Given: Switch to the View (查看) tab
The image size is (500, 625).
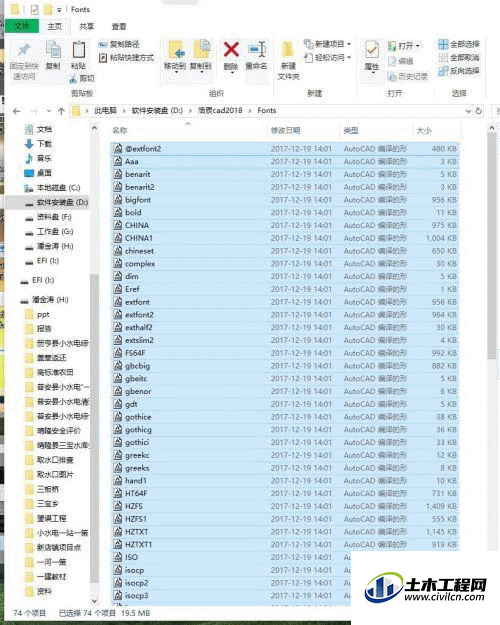Looking at the screenshot, I should (x=119, y=27).
